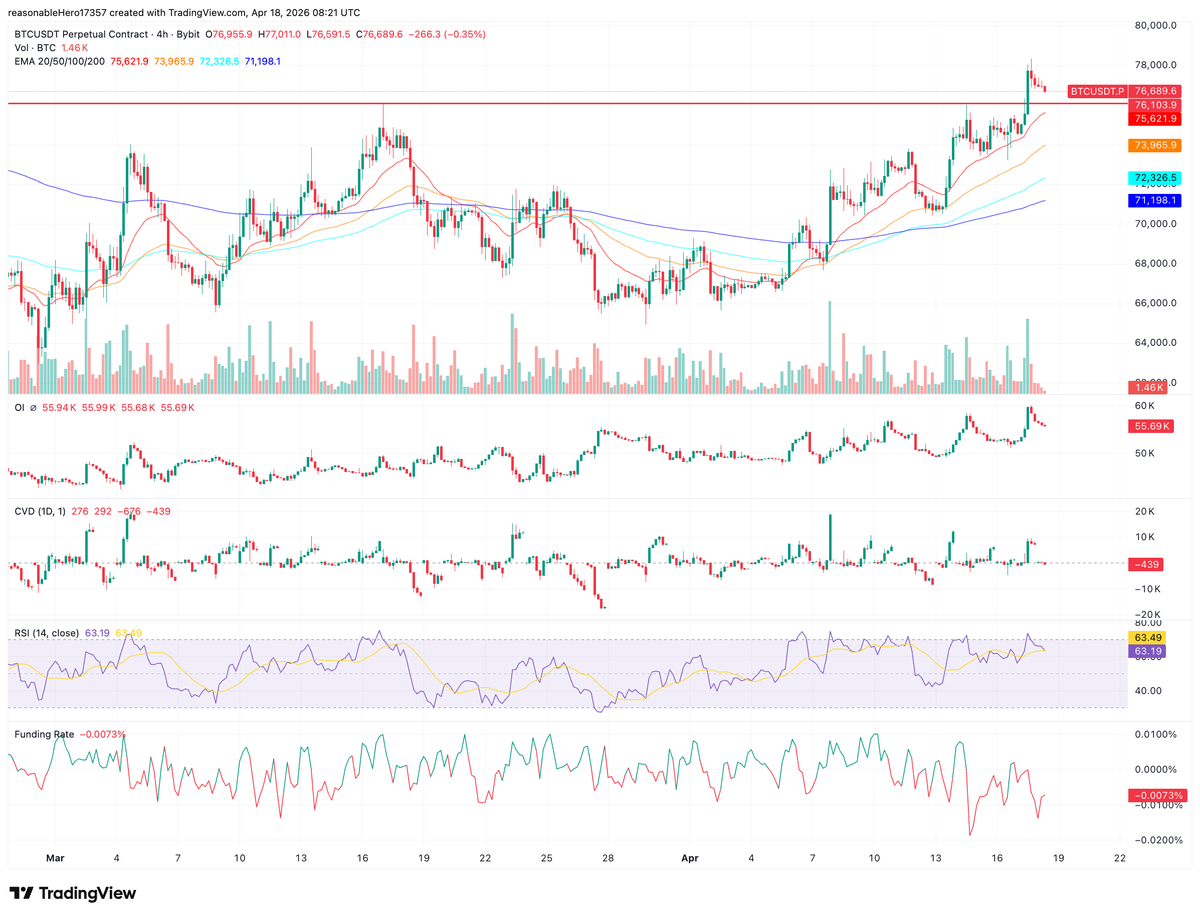
Task: Click the 25 date label on time axis
Action: point(546,858)
